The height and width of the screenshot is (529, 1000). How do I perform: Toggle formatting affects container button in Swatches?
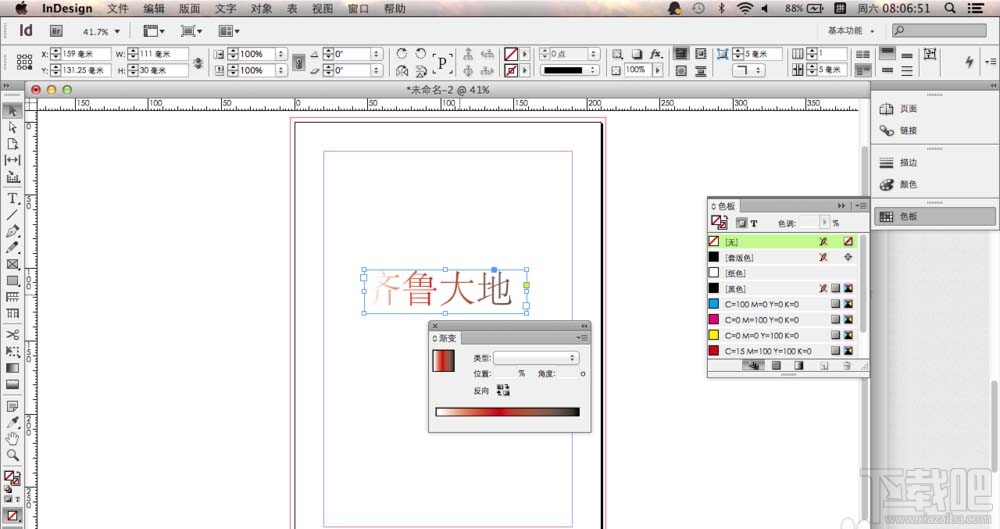coord(741,223)
